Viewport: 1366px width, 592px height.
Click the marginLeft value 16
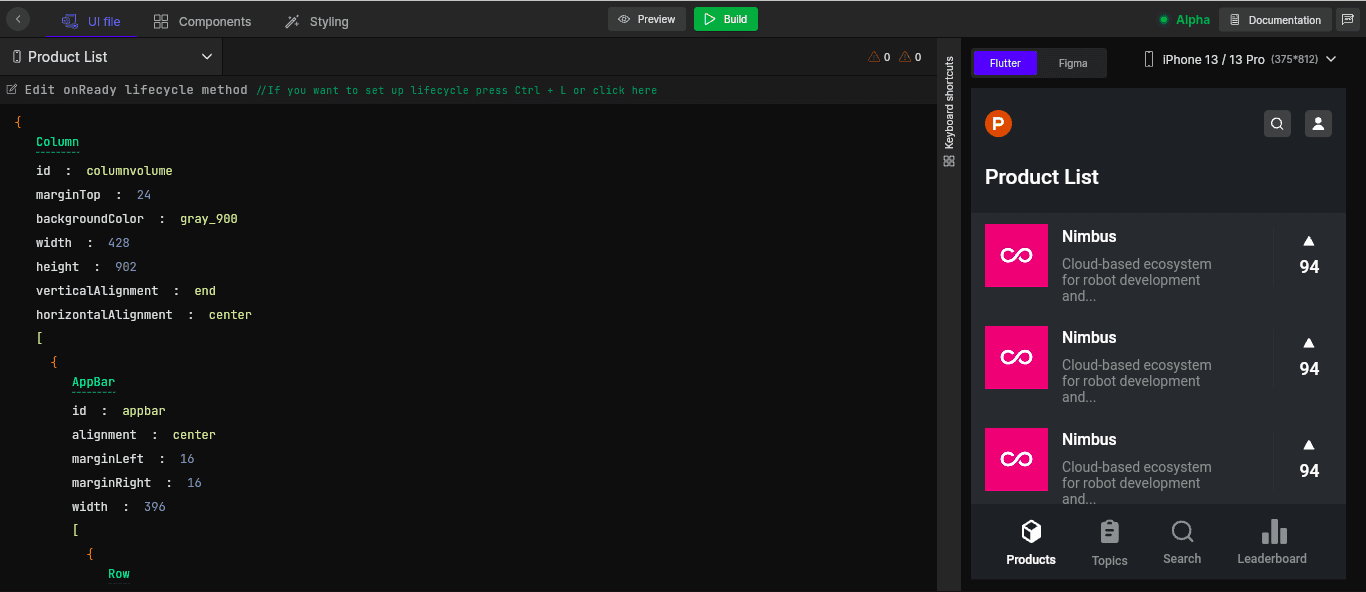187,459
